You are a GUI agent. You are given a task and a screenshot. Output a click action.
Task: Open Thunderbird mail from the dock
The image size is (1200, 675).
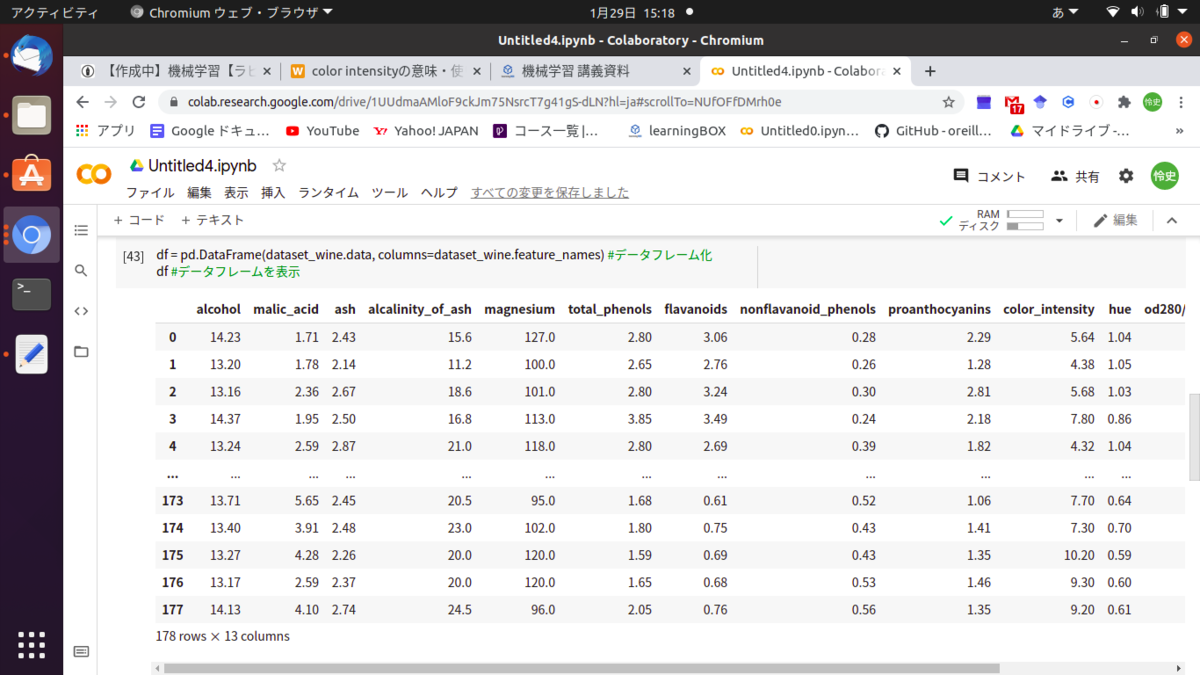(x=32, y=56)
